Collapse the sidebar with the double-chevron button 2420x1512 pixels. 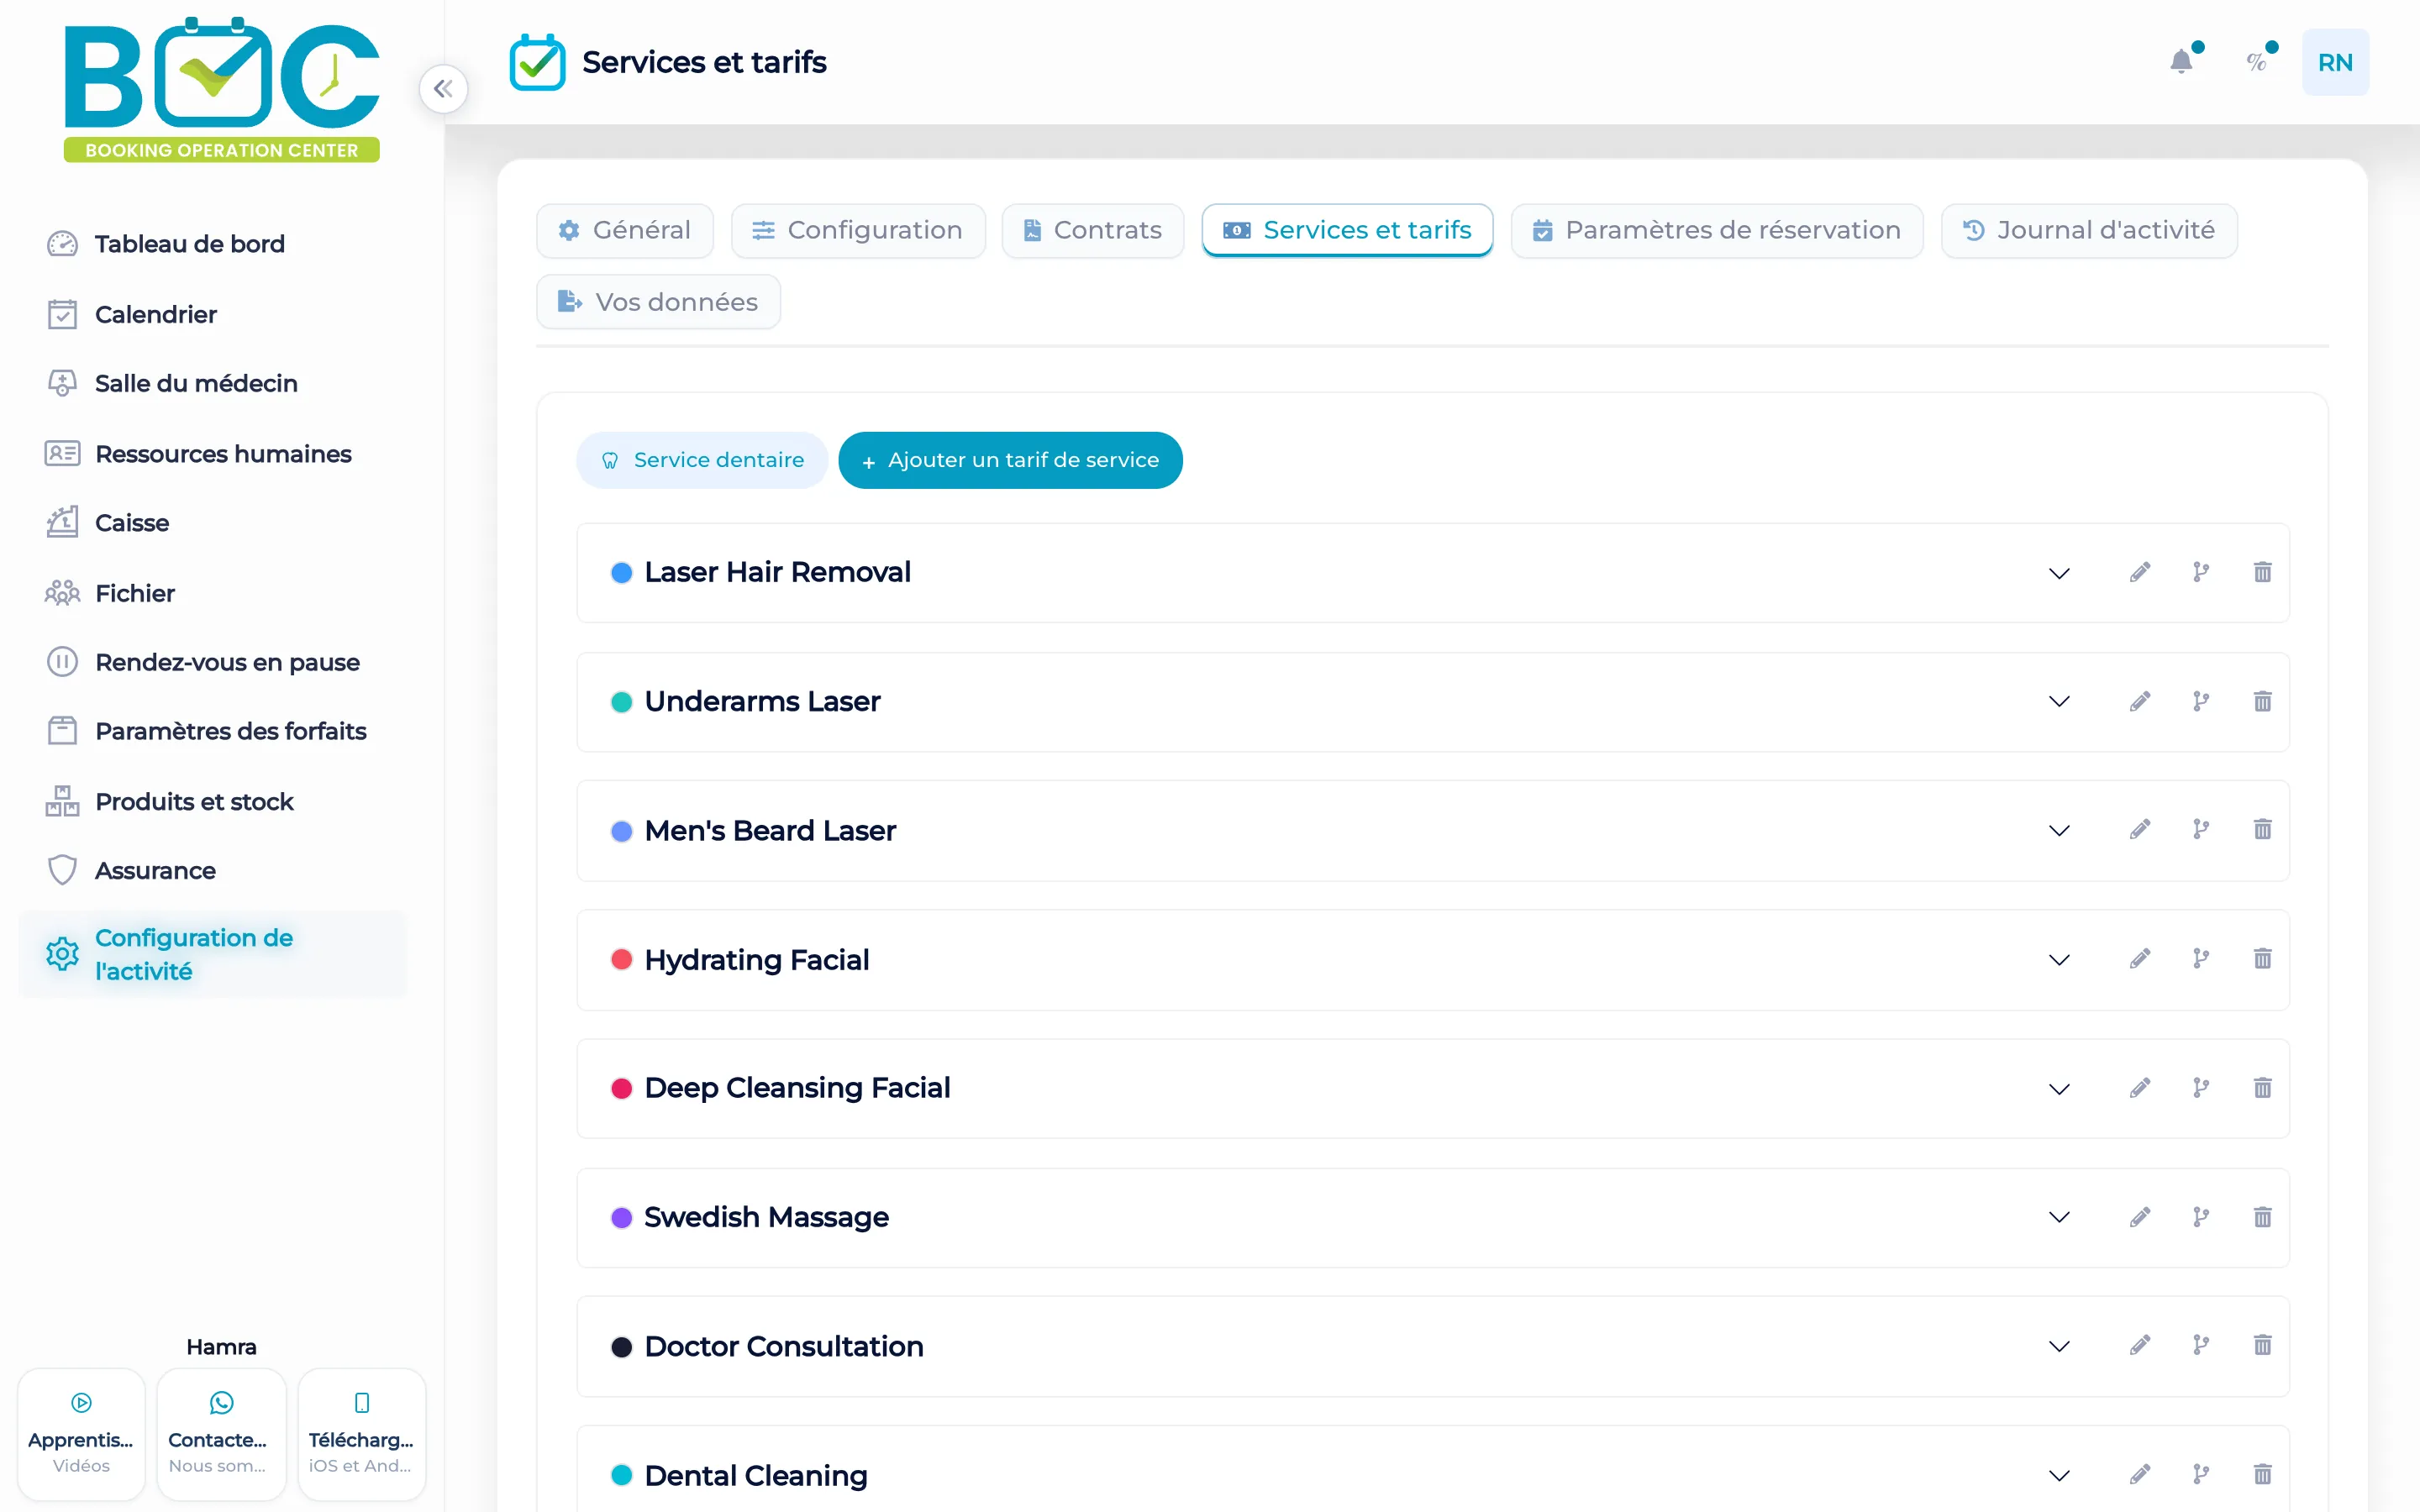(443, 89)
